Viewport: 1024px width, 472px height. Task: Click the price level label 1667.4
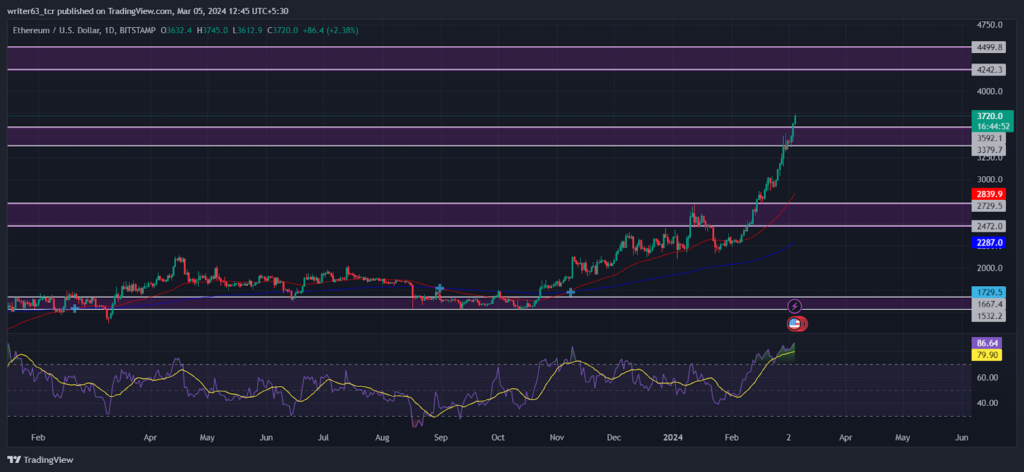989,304
